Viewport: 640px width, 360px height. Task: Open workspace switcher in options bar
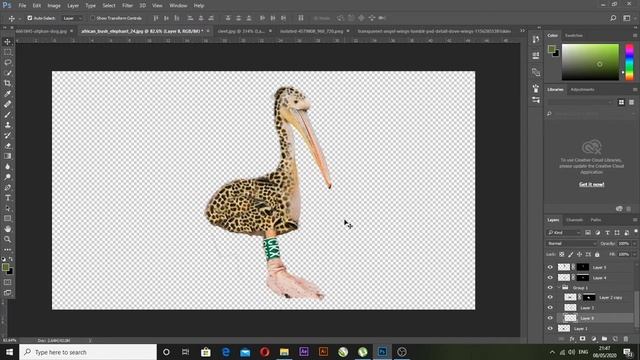coord(627,18)
